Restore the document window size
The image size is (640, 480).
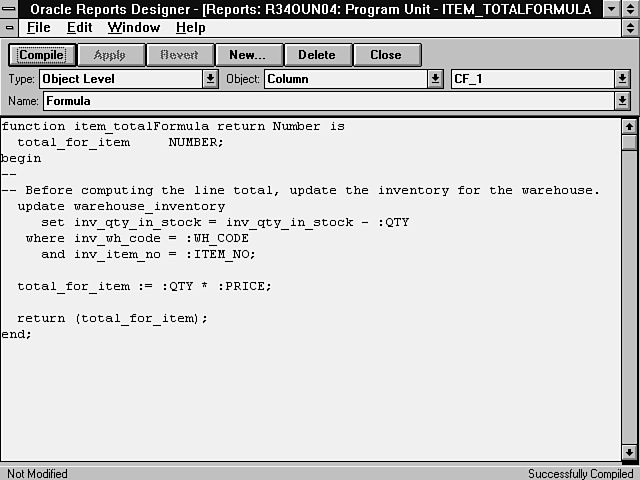pyautogui.click(x=629, y=27)
